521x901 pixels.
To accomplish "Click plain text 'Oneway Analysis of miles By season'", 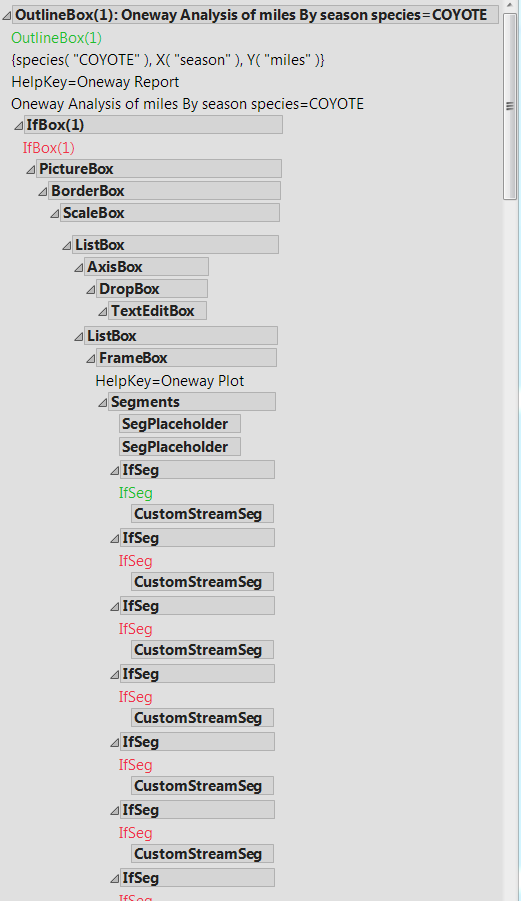I will click(187, 104).
